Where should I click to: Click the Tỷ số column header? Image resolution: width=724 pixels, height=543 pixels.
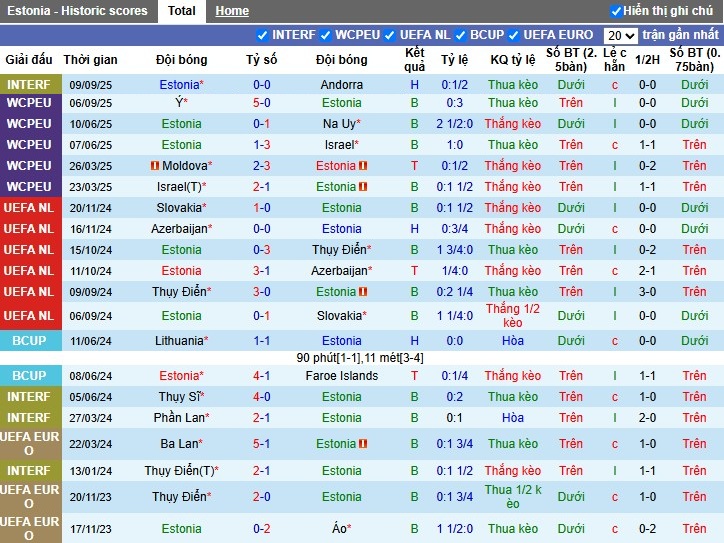(x=262, y=59)
